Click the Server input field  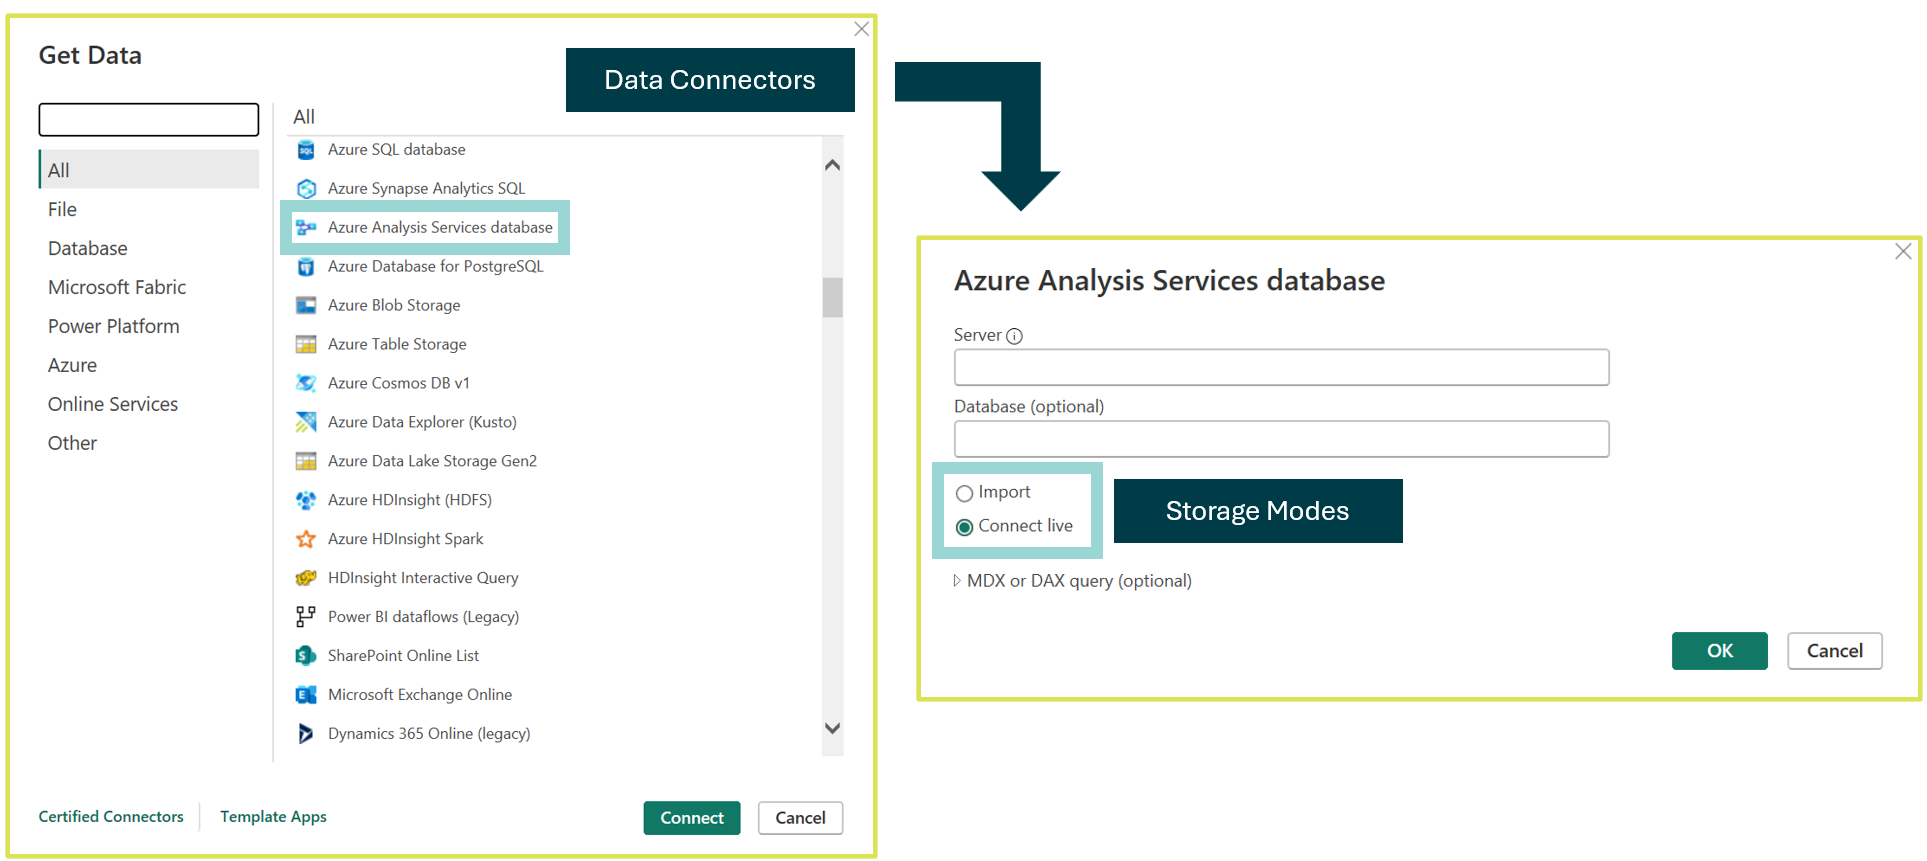click(x=1281, y=368)
